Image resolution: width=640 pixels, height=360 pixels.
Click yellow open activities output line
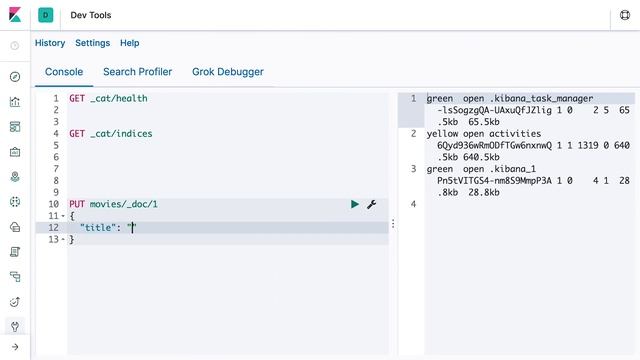[x=484, y=133]
